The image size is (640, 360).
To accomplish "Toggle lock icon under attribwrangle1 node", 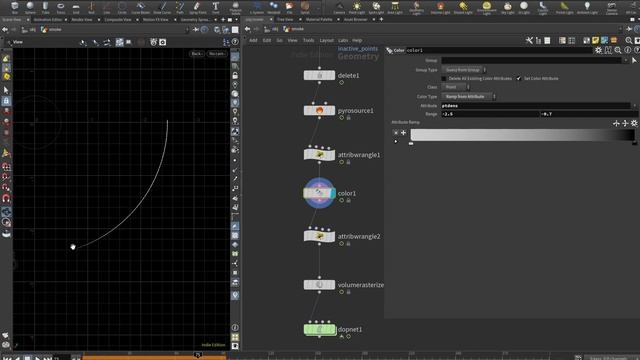I will [349, 162].
